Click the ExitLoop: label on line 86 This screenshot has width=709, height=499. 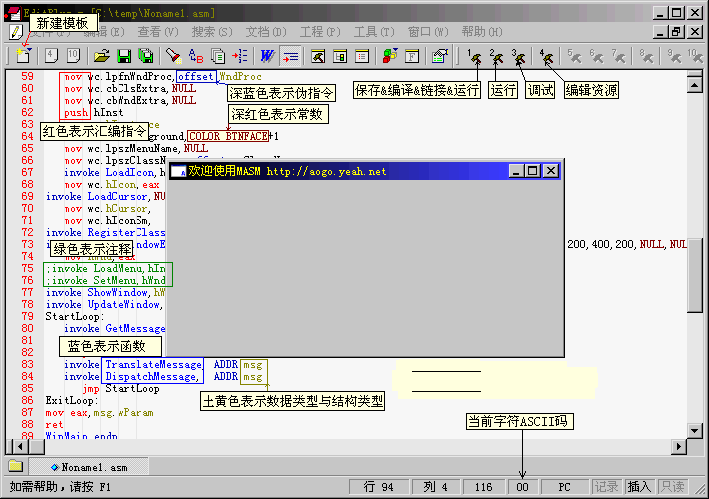pyautogui.click(x=71, y=400)
